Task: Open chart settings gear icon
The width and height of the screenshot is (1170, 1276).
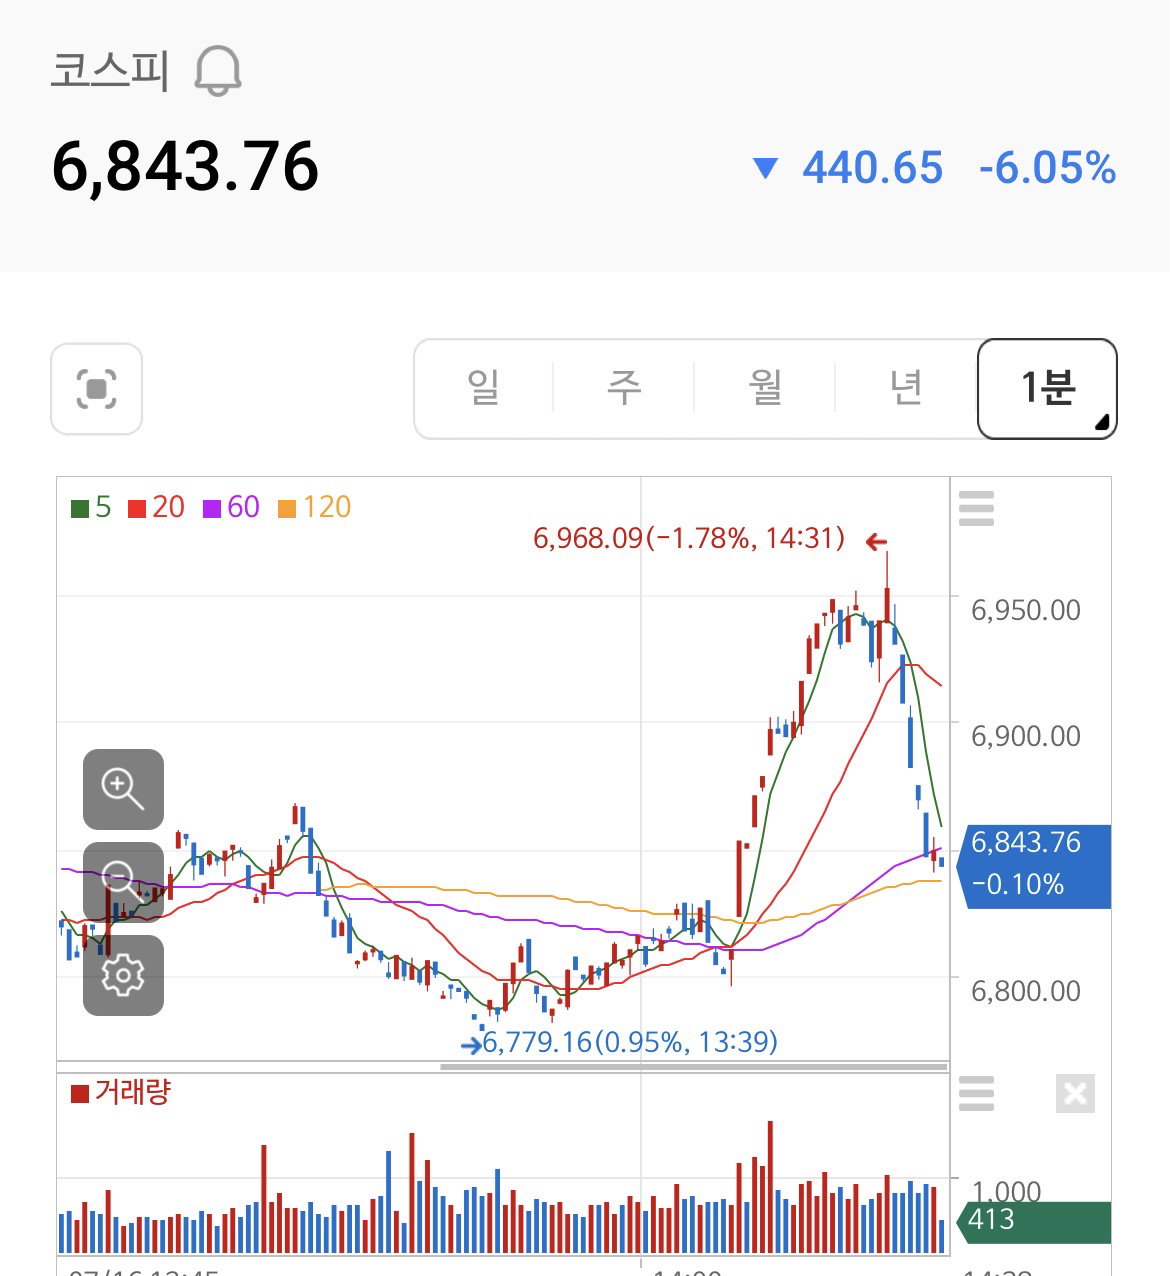Action: 123,975
